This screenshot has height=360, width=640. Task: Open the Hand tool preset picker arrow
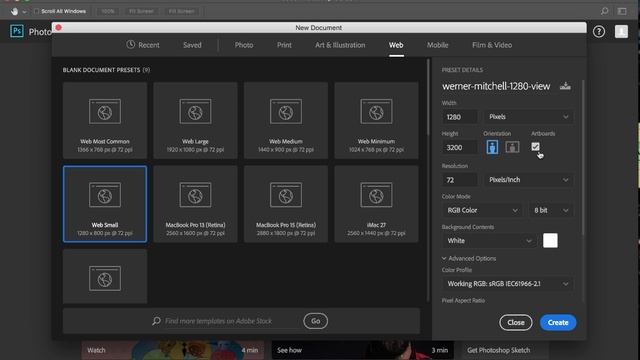(24, 12)
